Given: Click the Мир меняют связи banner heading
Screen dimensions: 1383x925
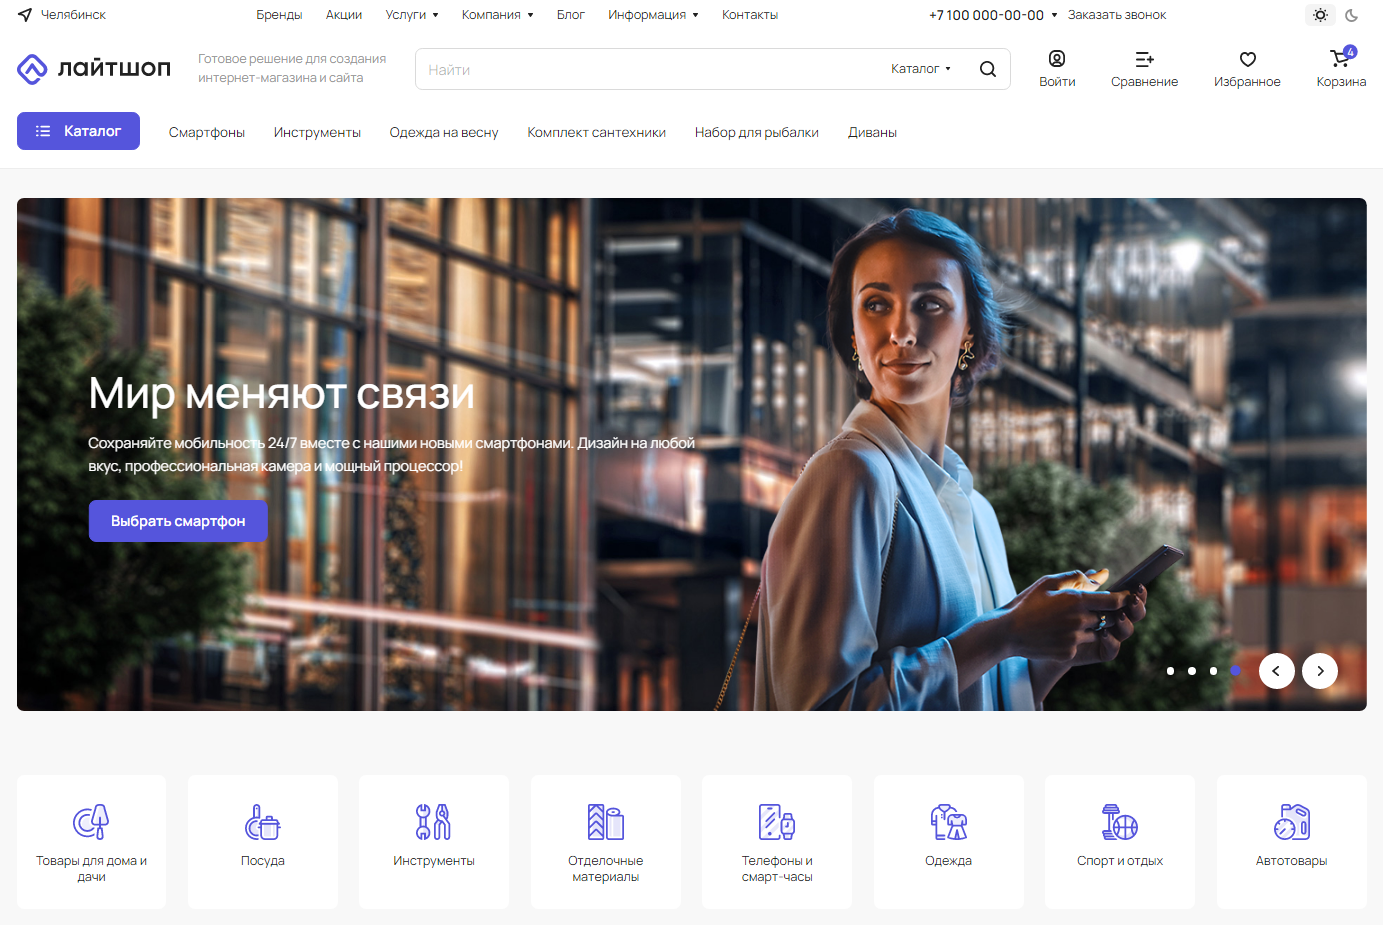Looking at the screenshot, I should tap(281, 393).
